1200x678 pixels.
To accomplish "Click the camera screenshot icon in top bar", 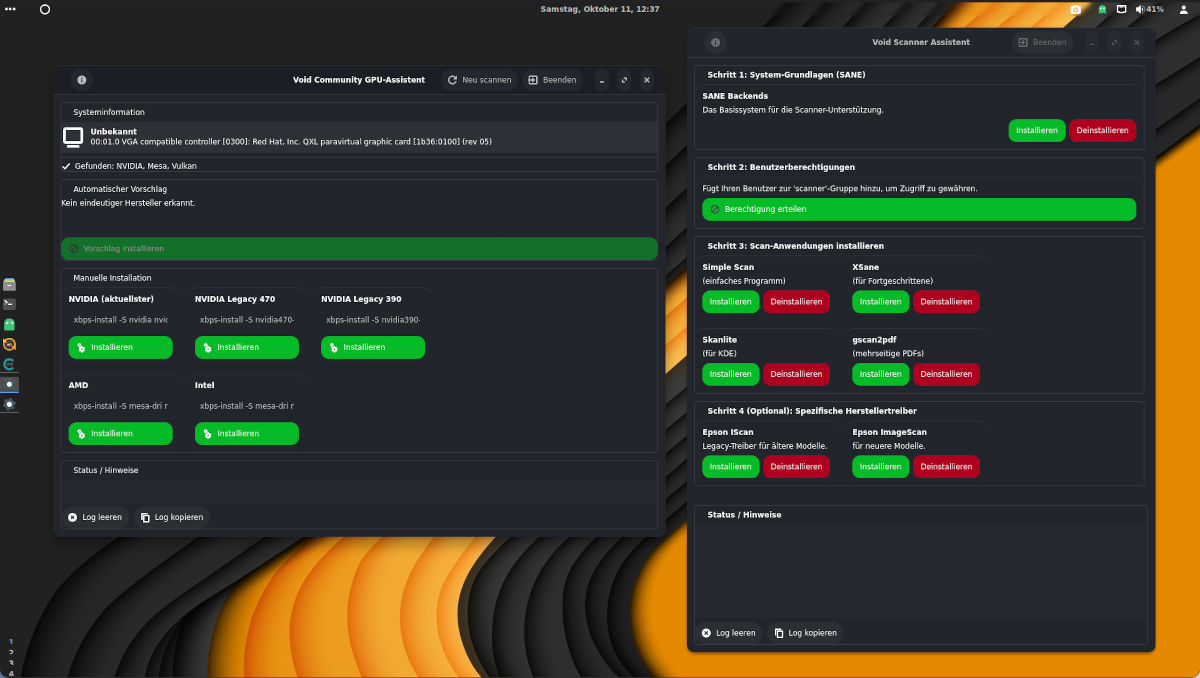I will tap(1076, 9).
